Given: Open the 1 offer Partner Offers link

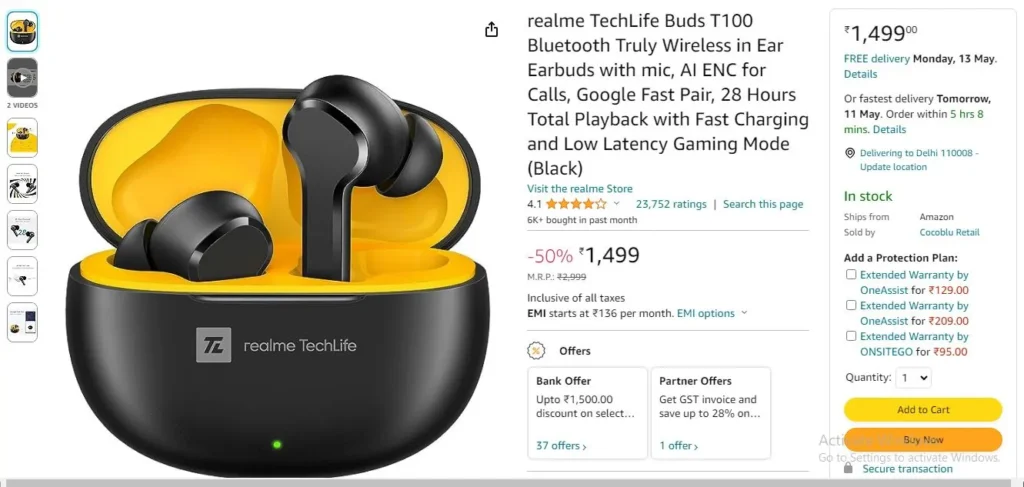Looking at the screenshot, I should tap(679, 446).
